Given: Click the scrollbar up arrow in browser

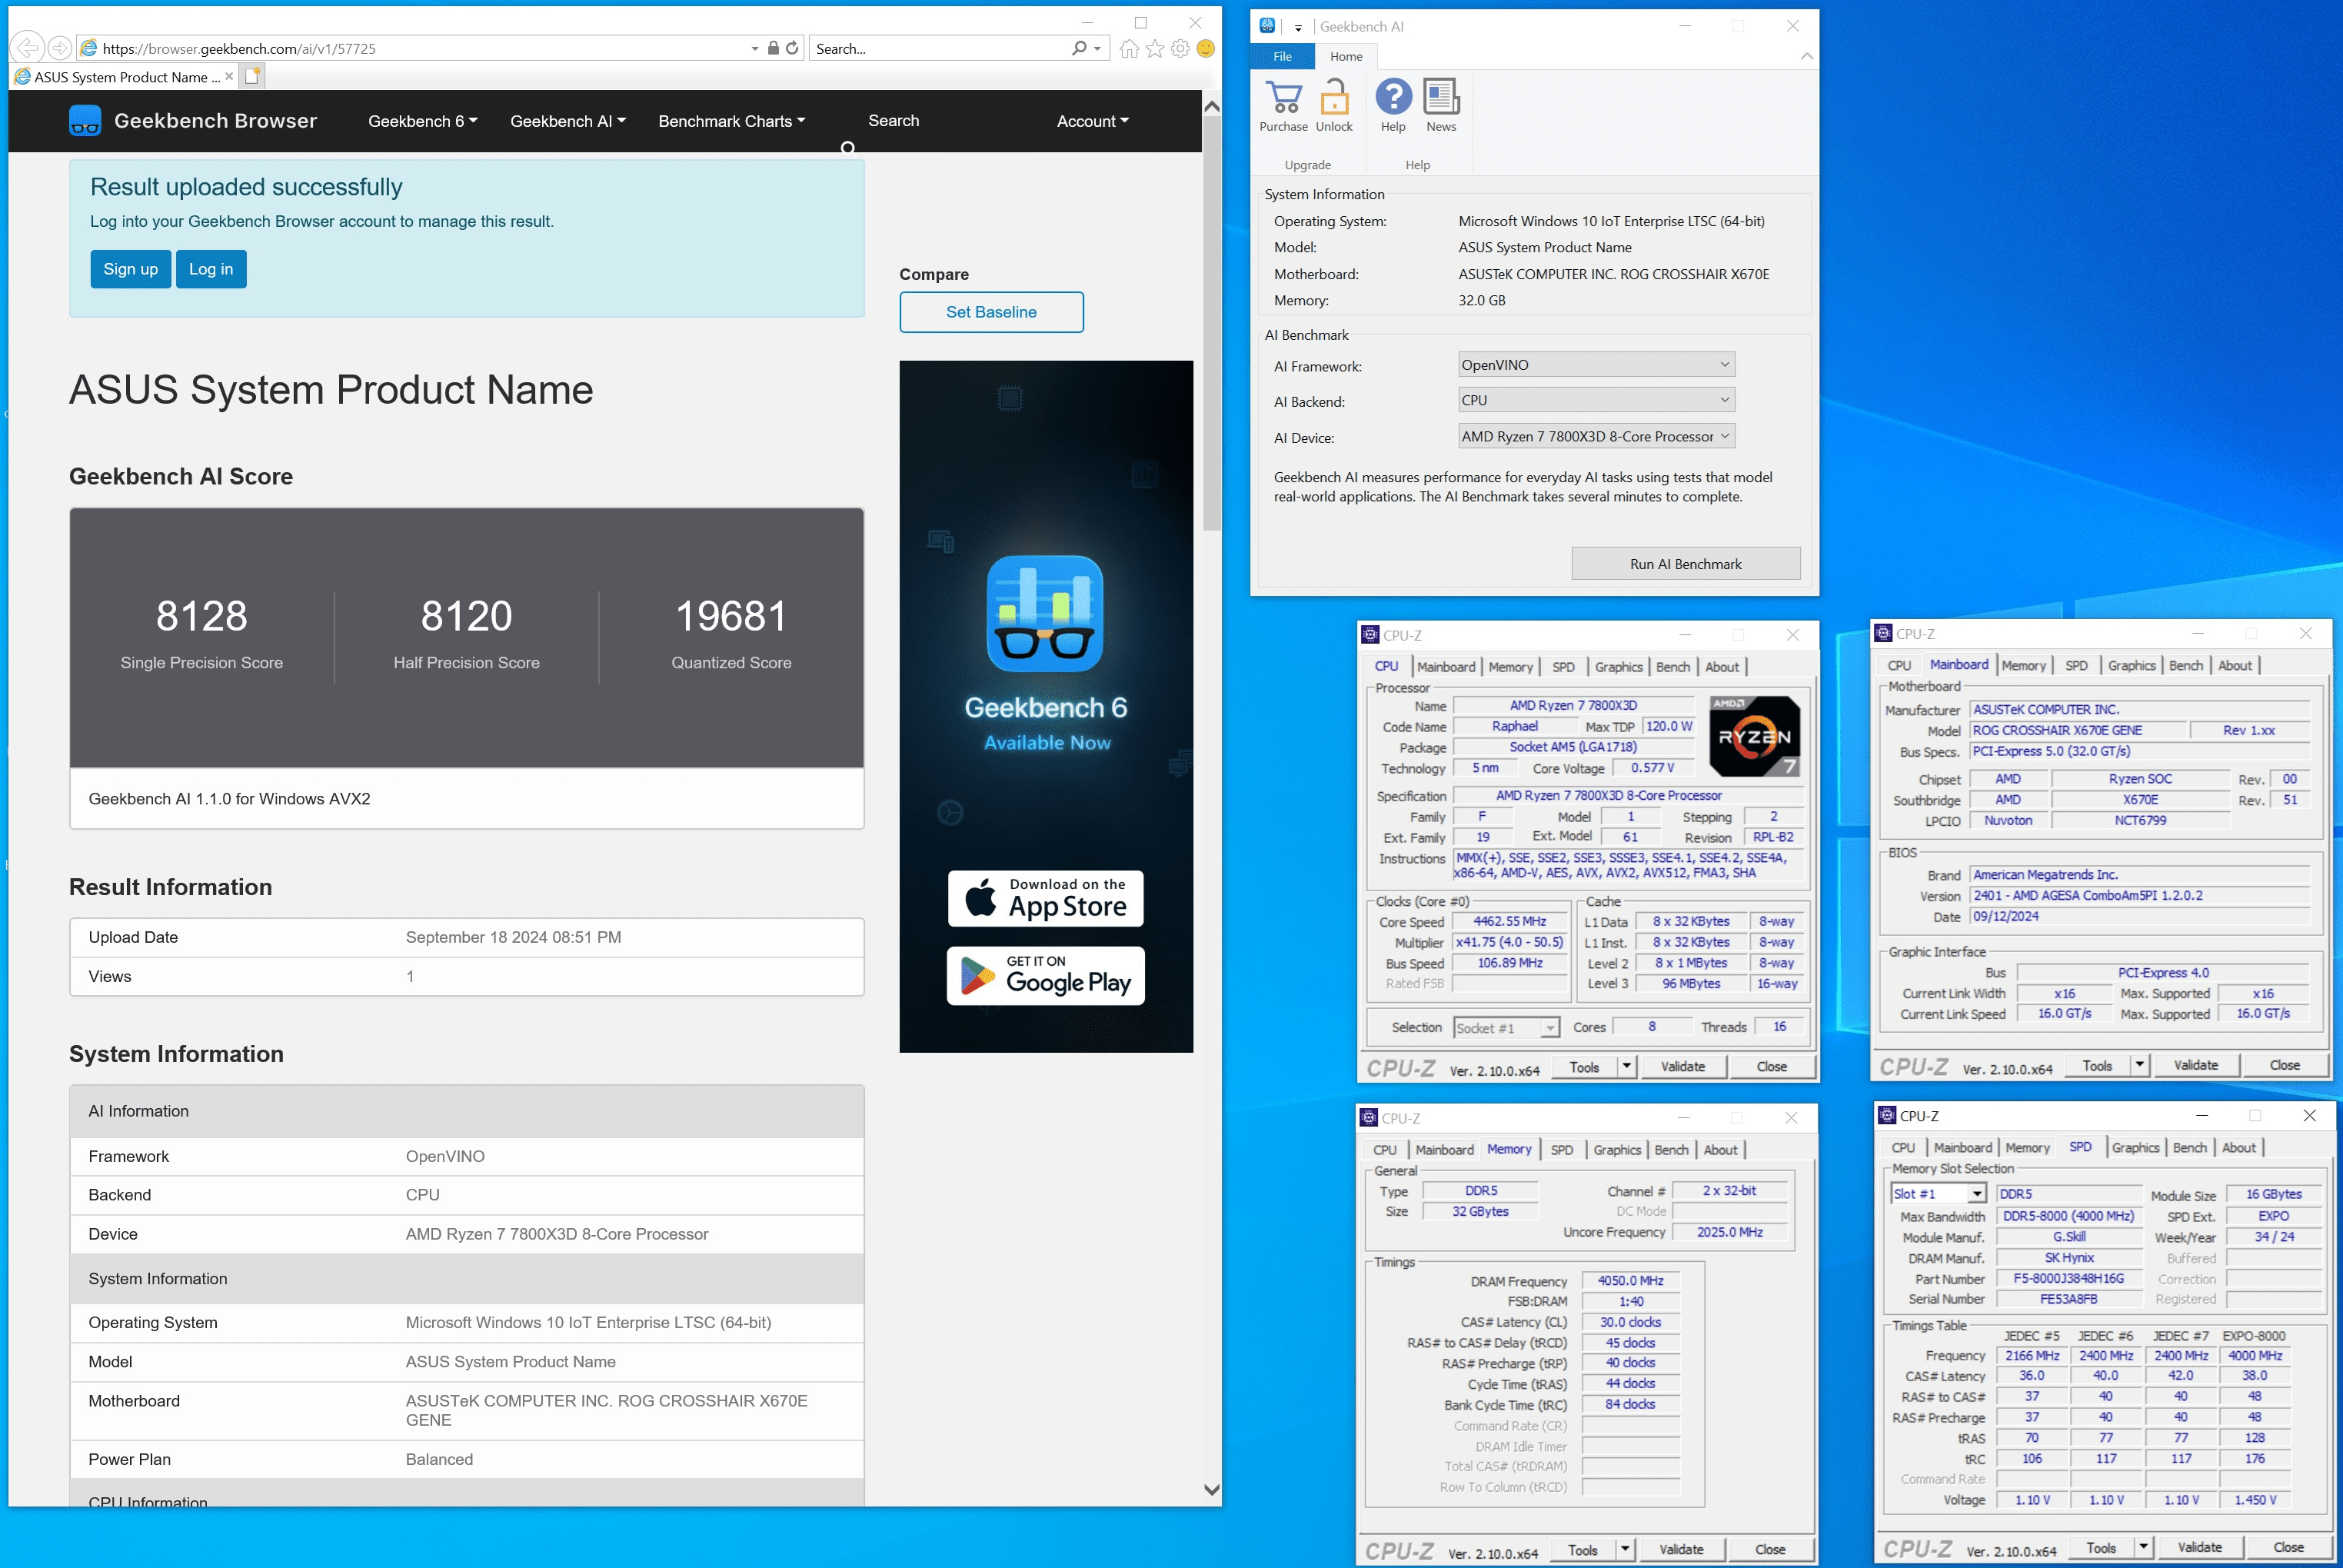Looking at the screenshot, I should (x=1211, y=106).
